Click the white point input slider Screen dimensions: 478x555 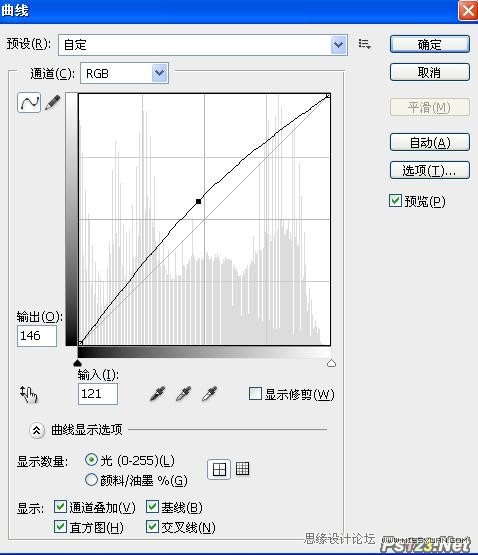tap(331, 363)
